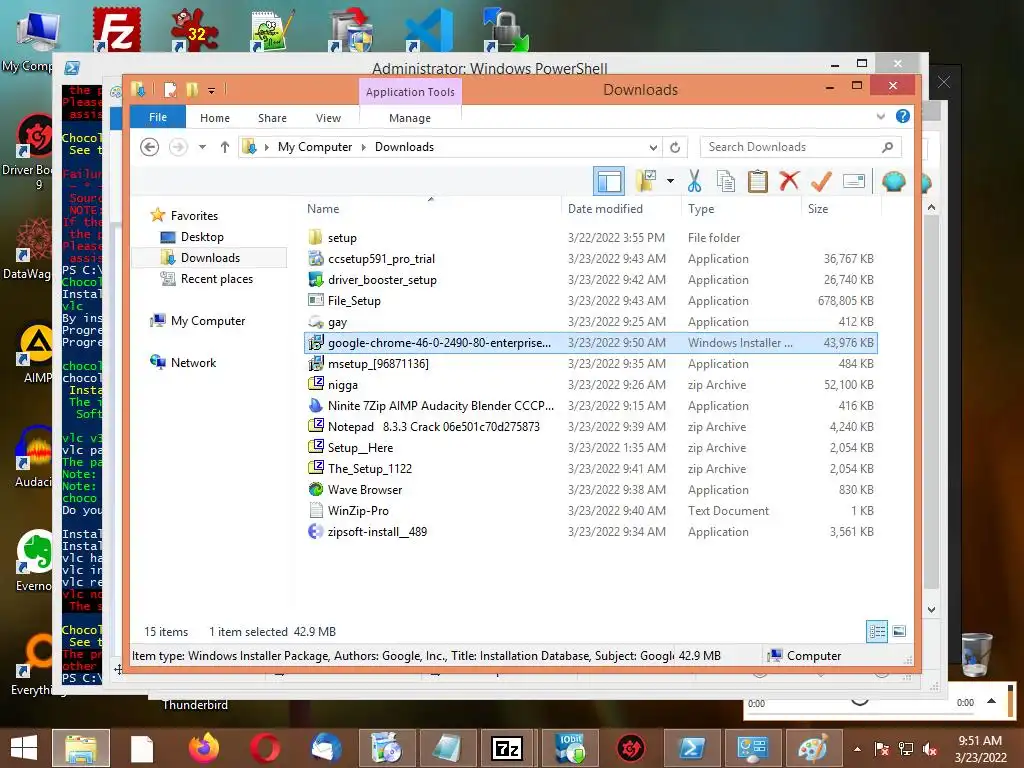Click the folder options toolbar icon

click(646, 181)
